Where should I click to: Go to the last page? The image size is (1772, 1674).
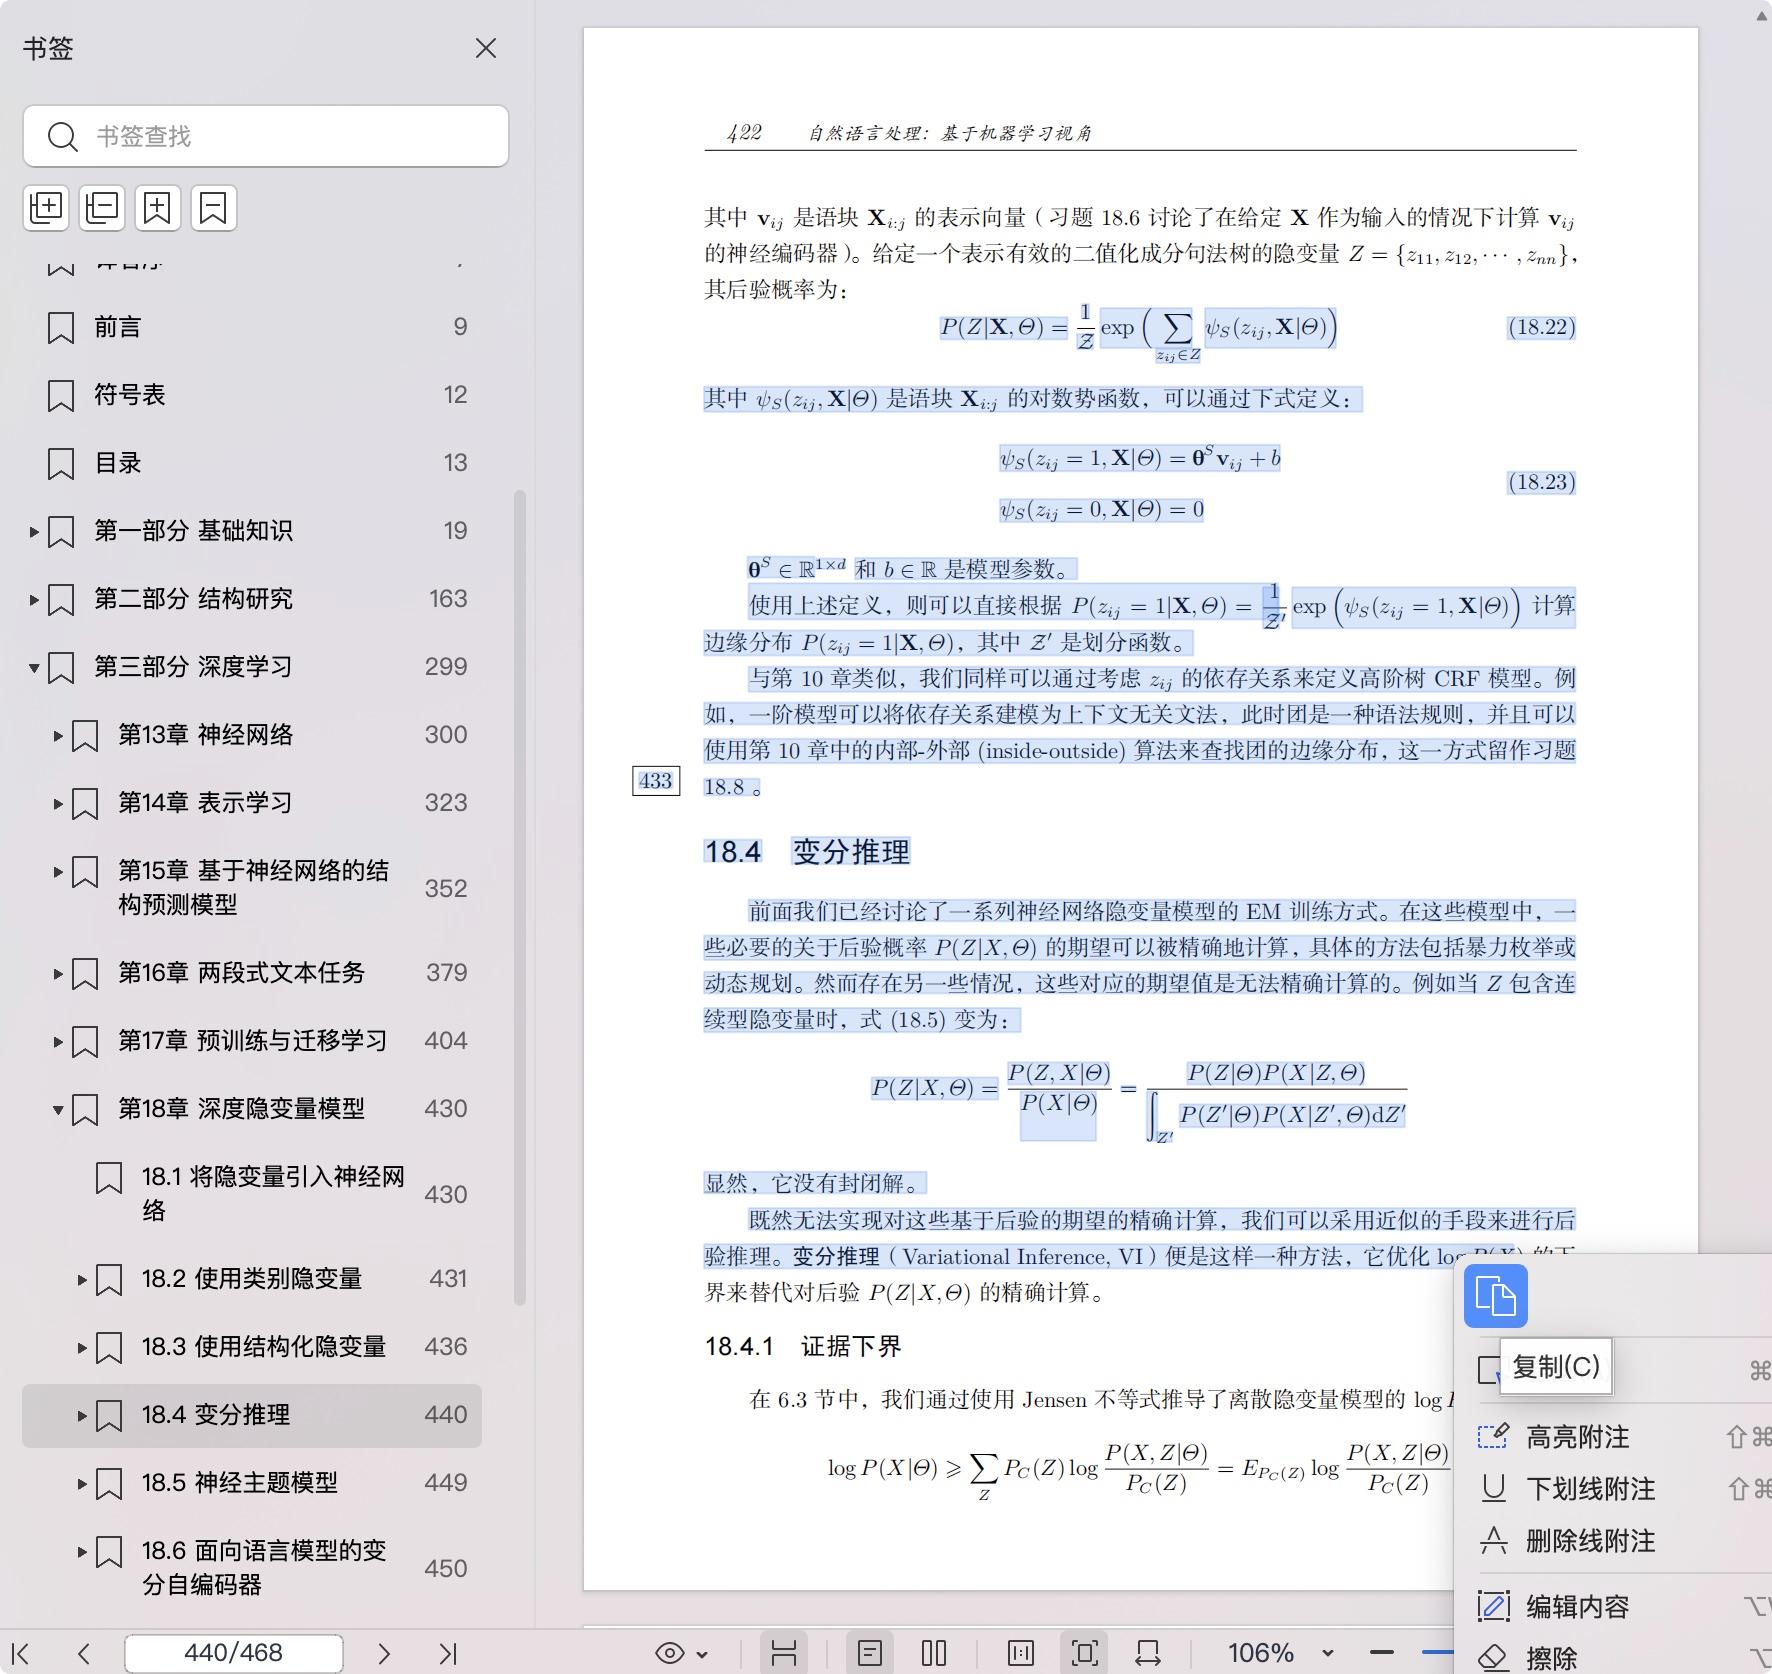pos(448,1654)
